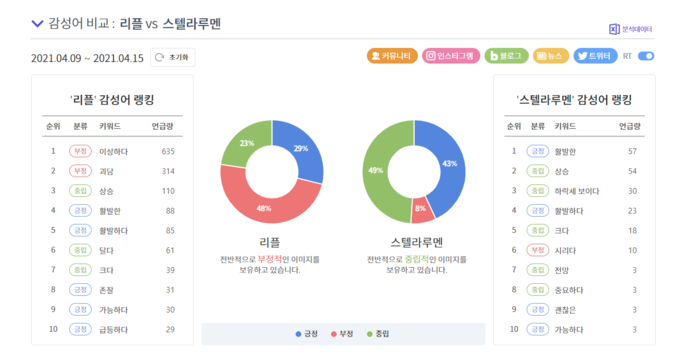The height and width of the screenshot is (363, 700).
Task: Click the 부정 tag beside 시리다
Action: pos(538,250)
